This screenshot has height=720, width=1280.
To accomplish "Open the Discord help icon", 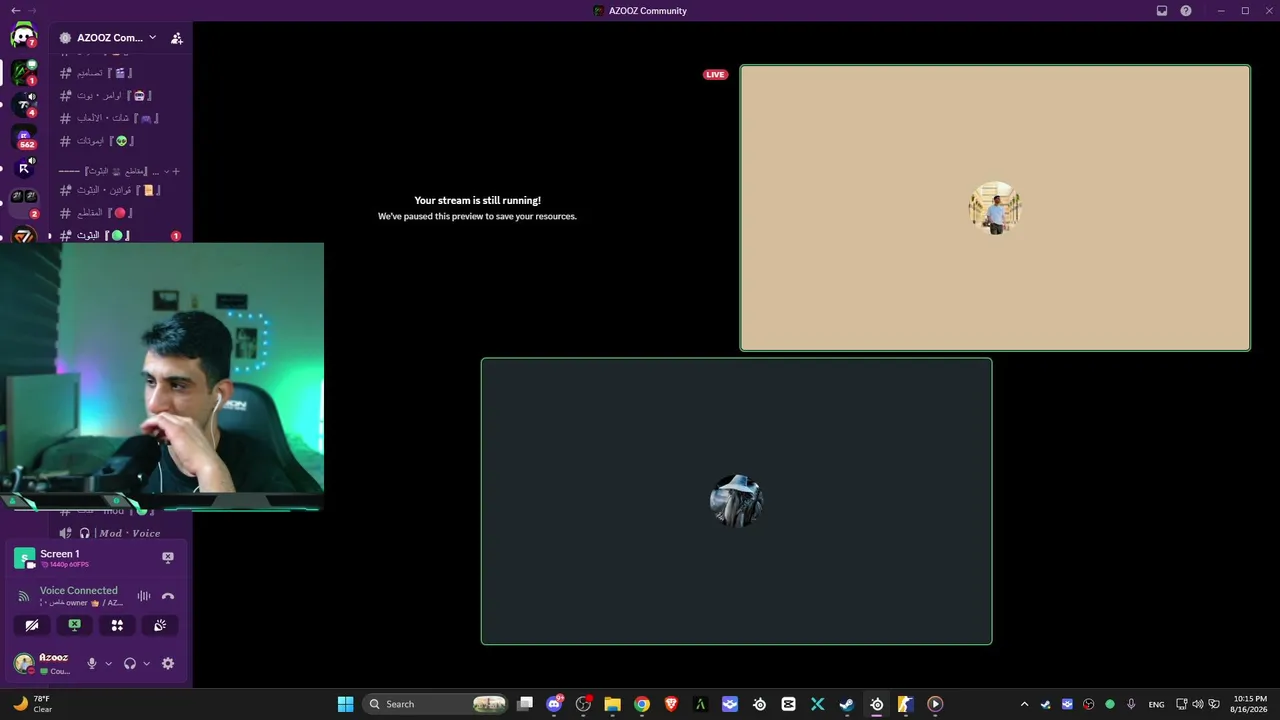I will (1186, 11).
